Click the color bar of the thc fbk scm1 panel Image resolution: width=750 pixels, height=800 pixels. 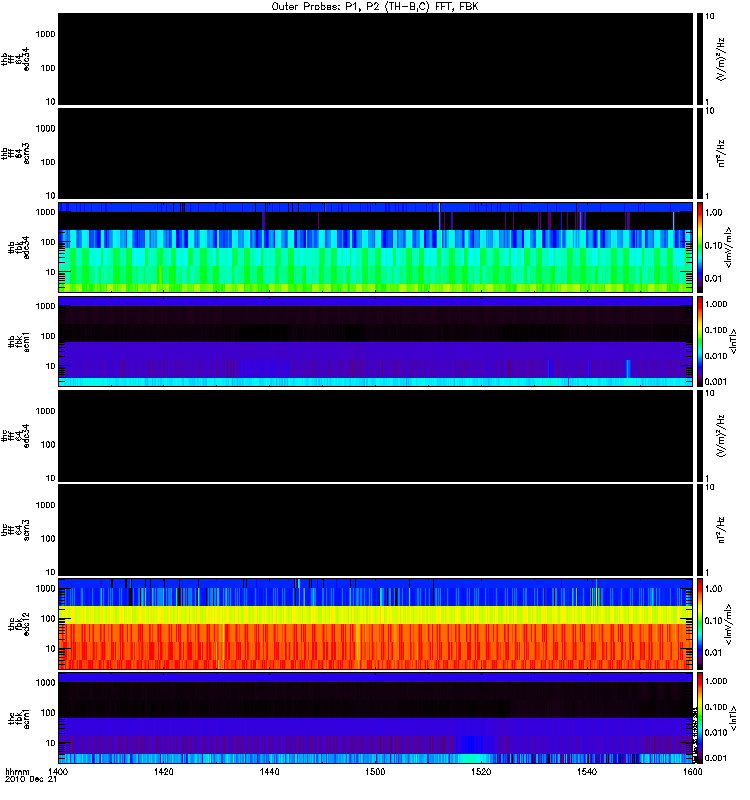click(700, 717)
